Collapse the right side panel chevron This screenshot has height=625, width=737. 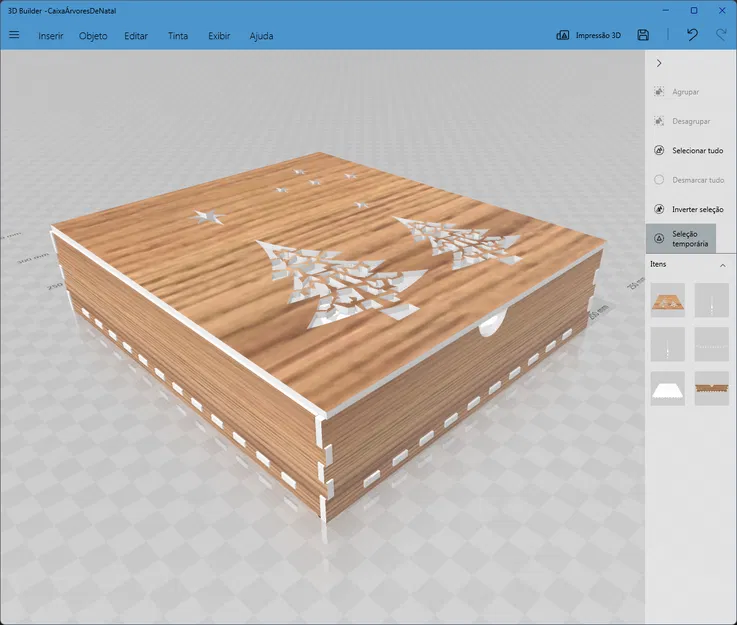pos(659,63)
